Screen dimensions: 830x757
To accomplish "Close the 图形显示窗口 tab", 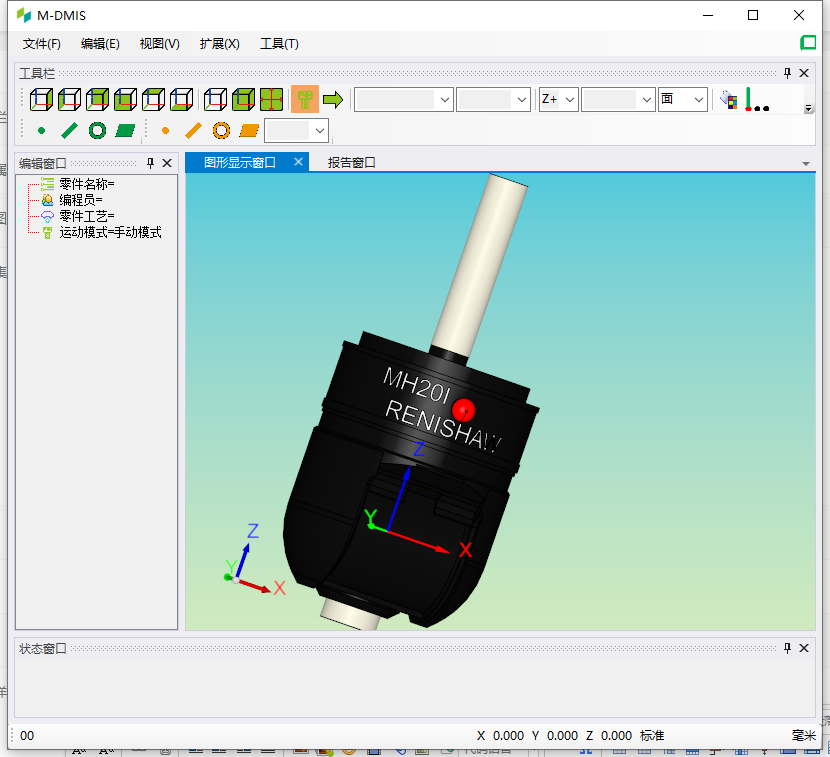I will (x=298, y=162).
